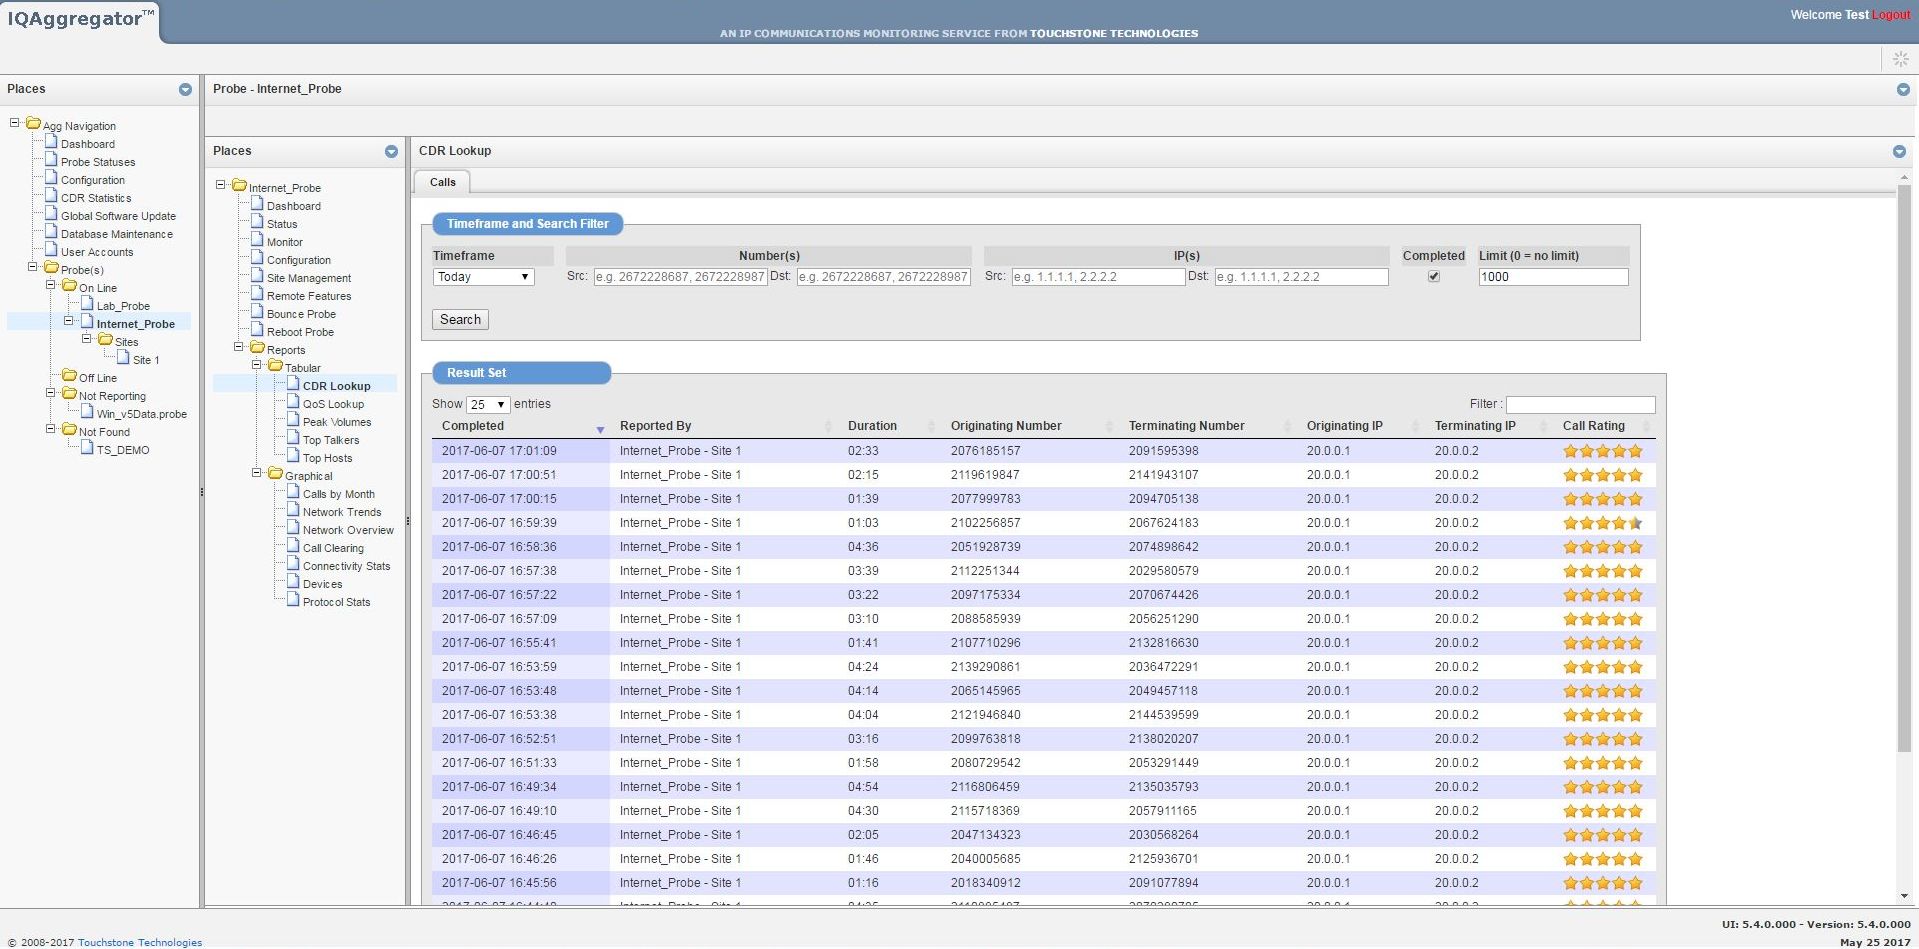Collapse the inner Places panel arrow icon
The height and width of the screenshot is (949, 1919).
pos(391,152)
